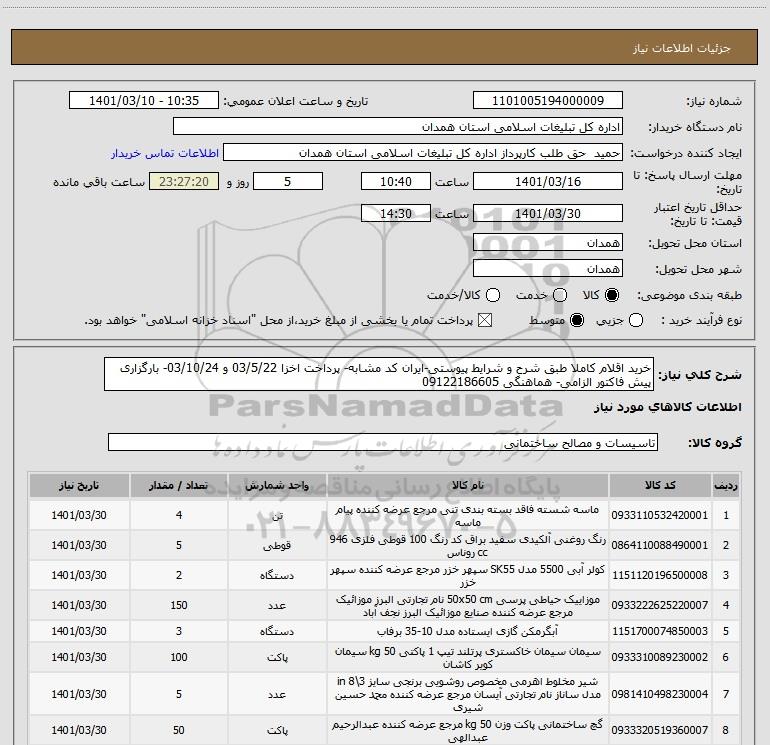770x745 pixels.
Task: Click the شیر مخلوط اهرمی item name
Action: click(468, 694)
